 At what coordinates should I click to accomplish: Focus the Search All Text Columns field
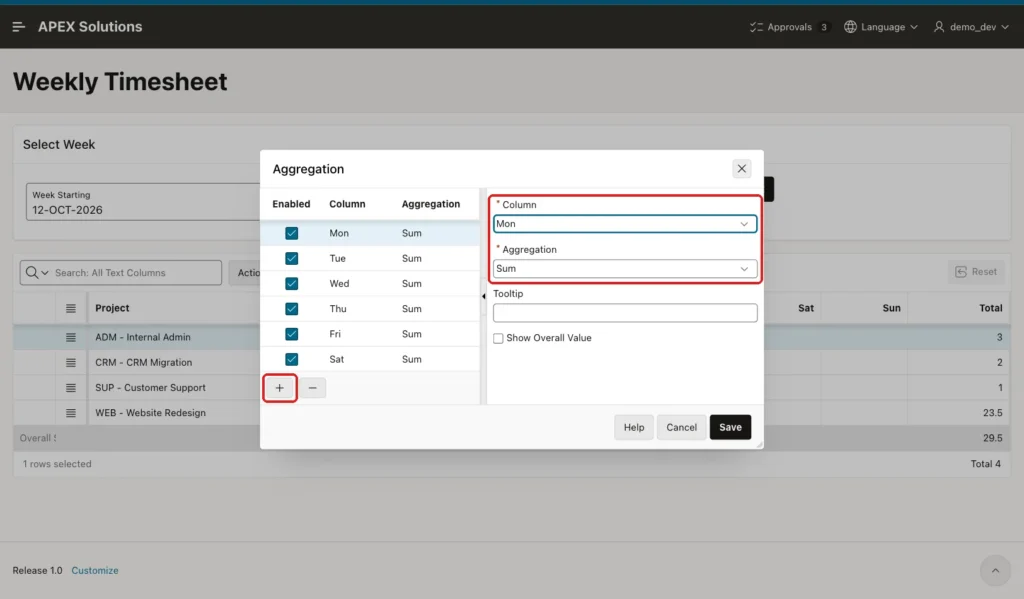point(136,273)
